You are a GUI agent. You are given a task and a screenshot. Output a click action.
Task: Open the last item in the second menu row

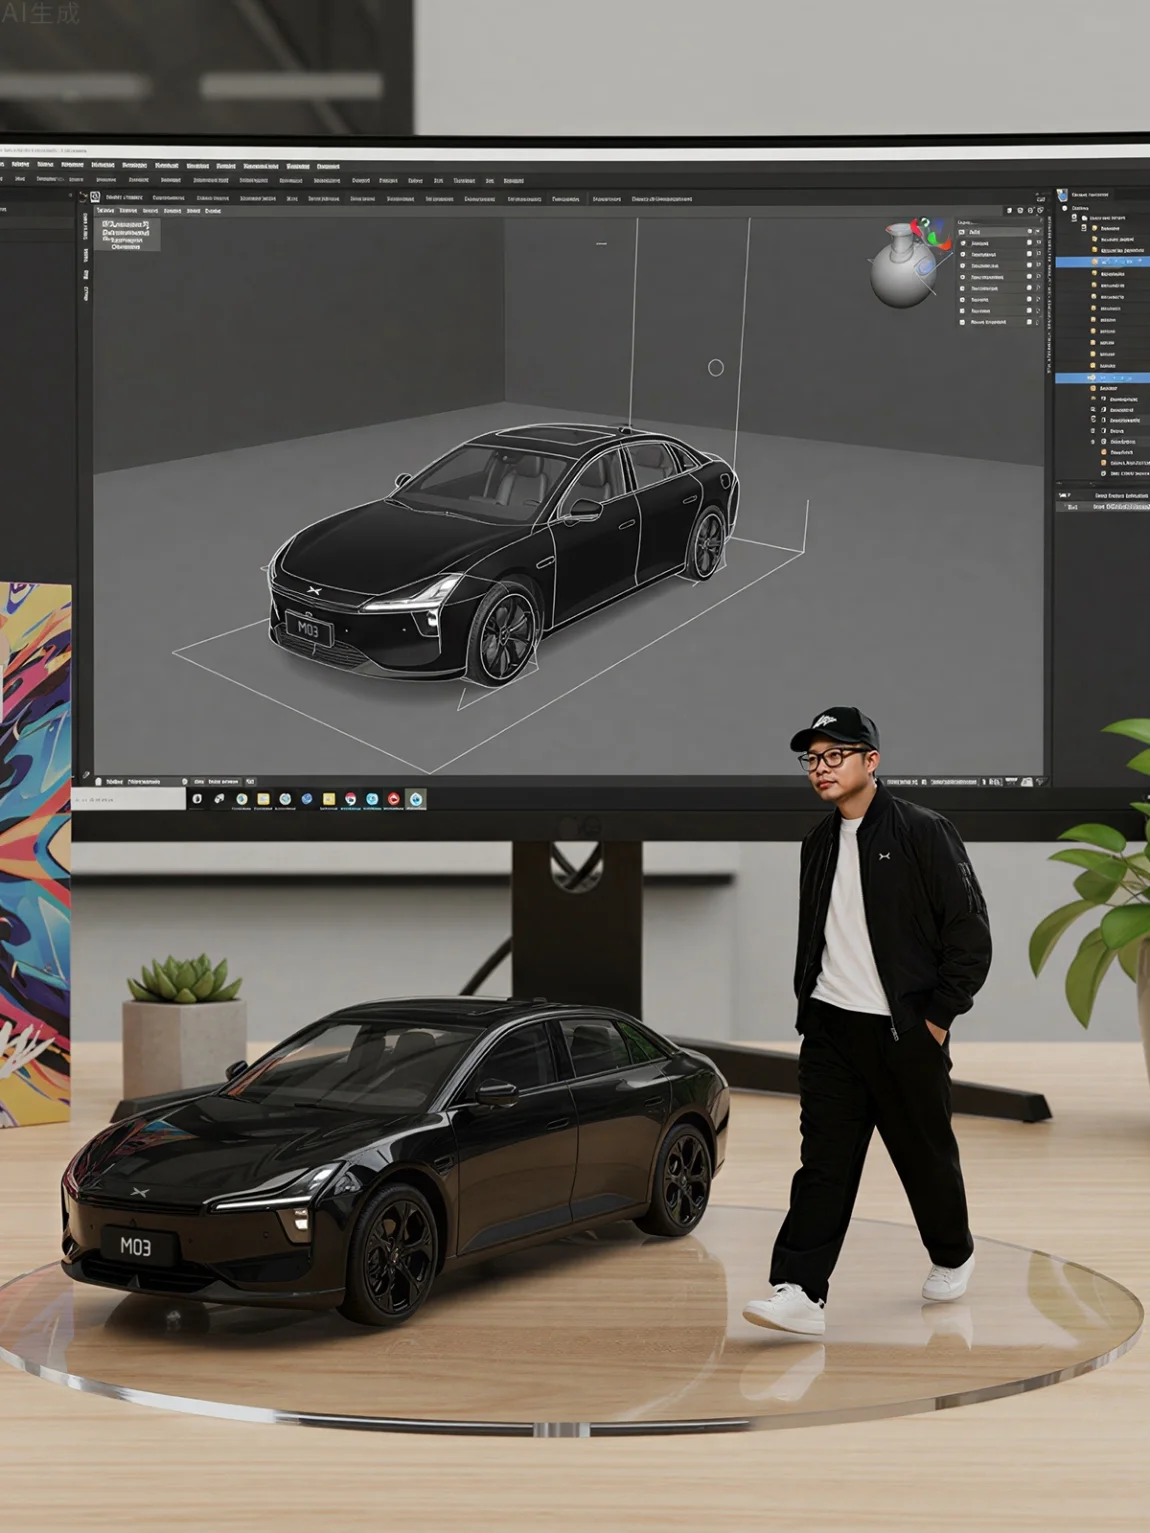click(514, 181)
